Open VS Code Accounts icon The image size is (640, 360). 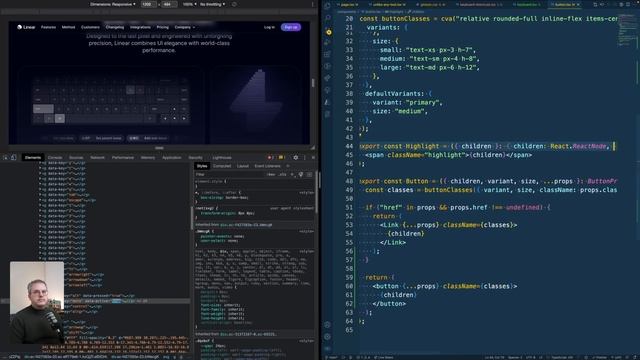(x=328, y=325)
